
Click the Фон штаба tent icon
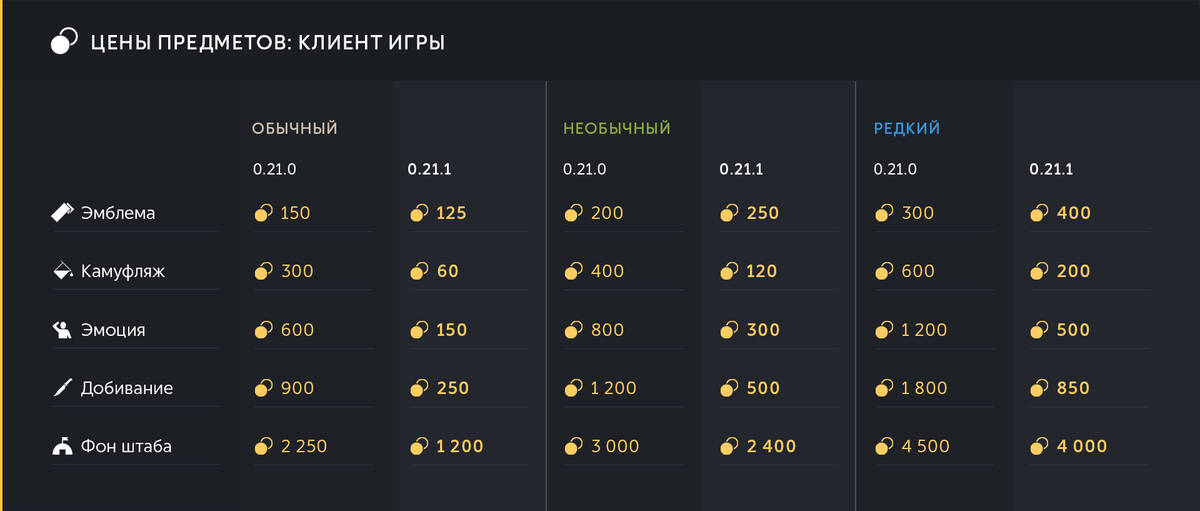pyautogui.click(x=63, y=446)
